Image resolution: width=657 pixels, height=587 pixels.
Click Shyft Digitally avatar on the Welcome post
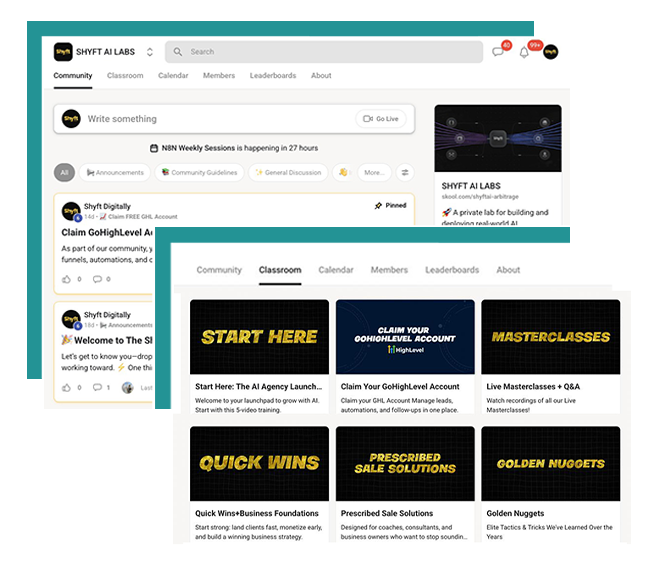[x=71, y=319]
